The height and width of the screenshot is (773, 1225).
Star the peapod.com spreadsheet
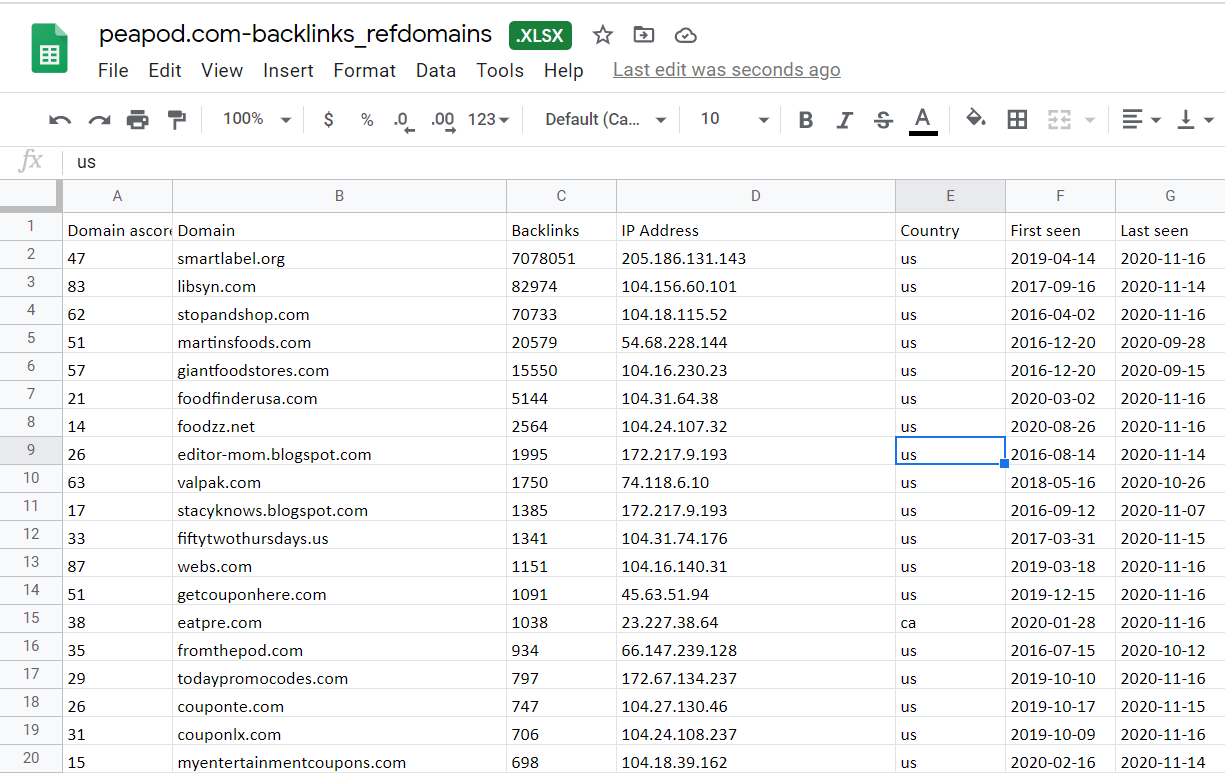[x=602, y=35]
